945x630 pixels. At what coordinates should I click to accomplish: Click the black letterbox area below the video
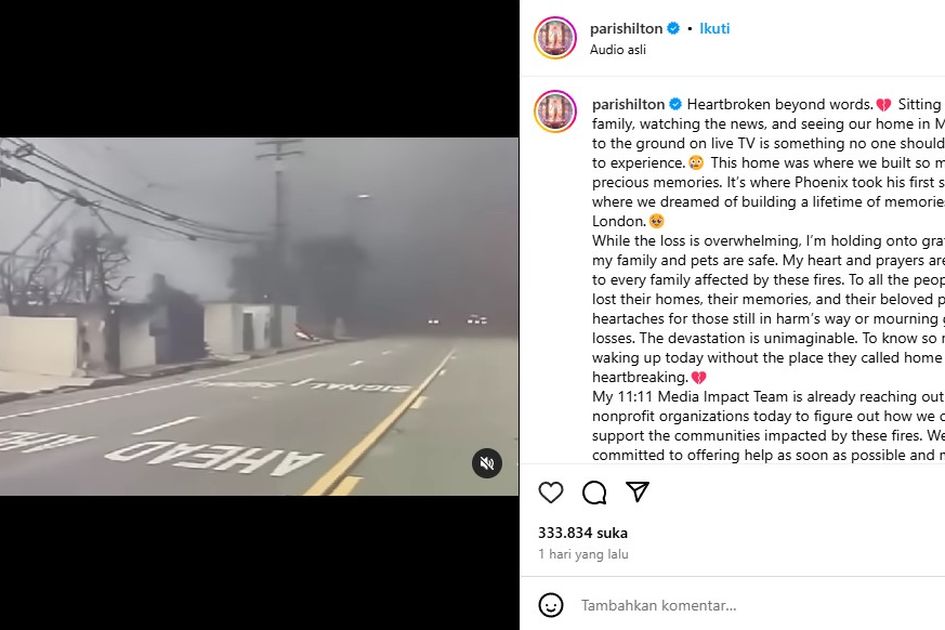(x=259, y=562)
